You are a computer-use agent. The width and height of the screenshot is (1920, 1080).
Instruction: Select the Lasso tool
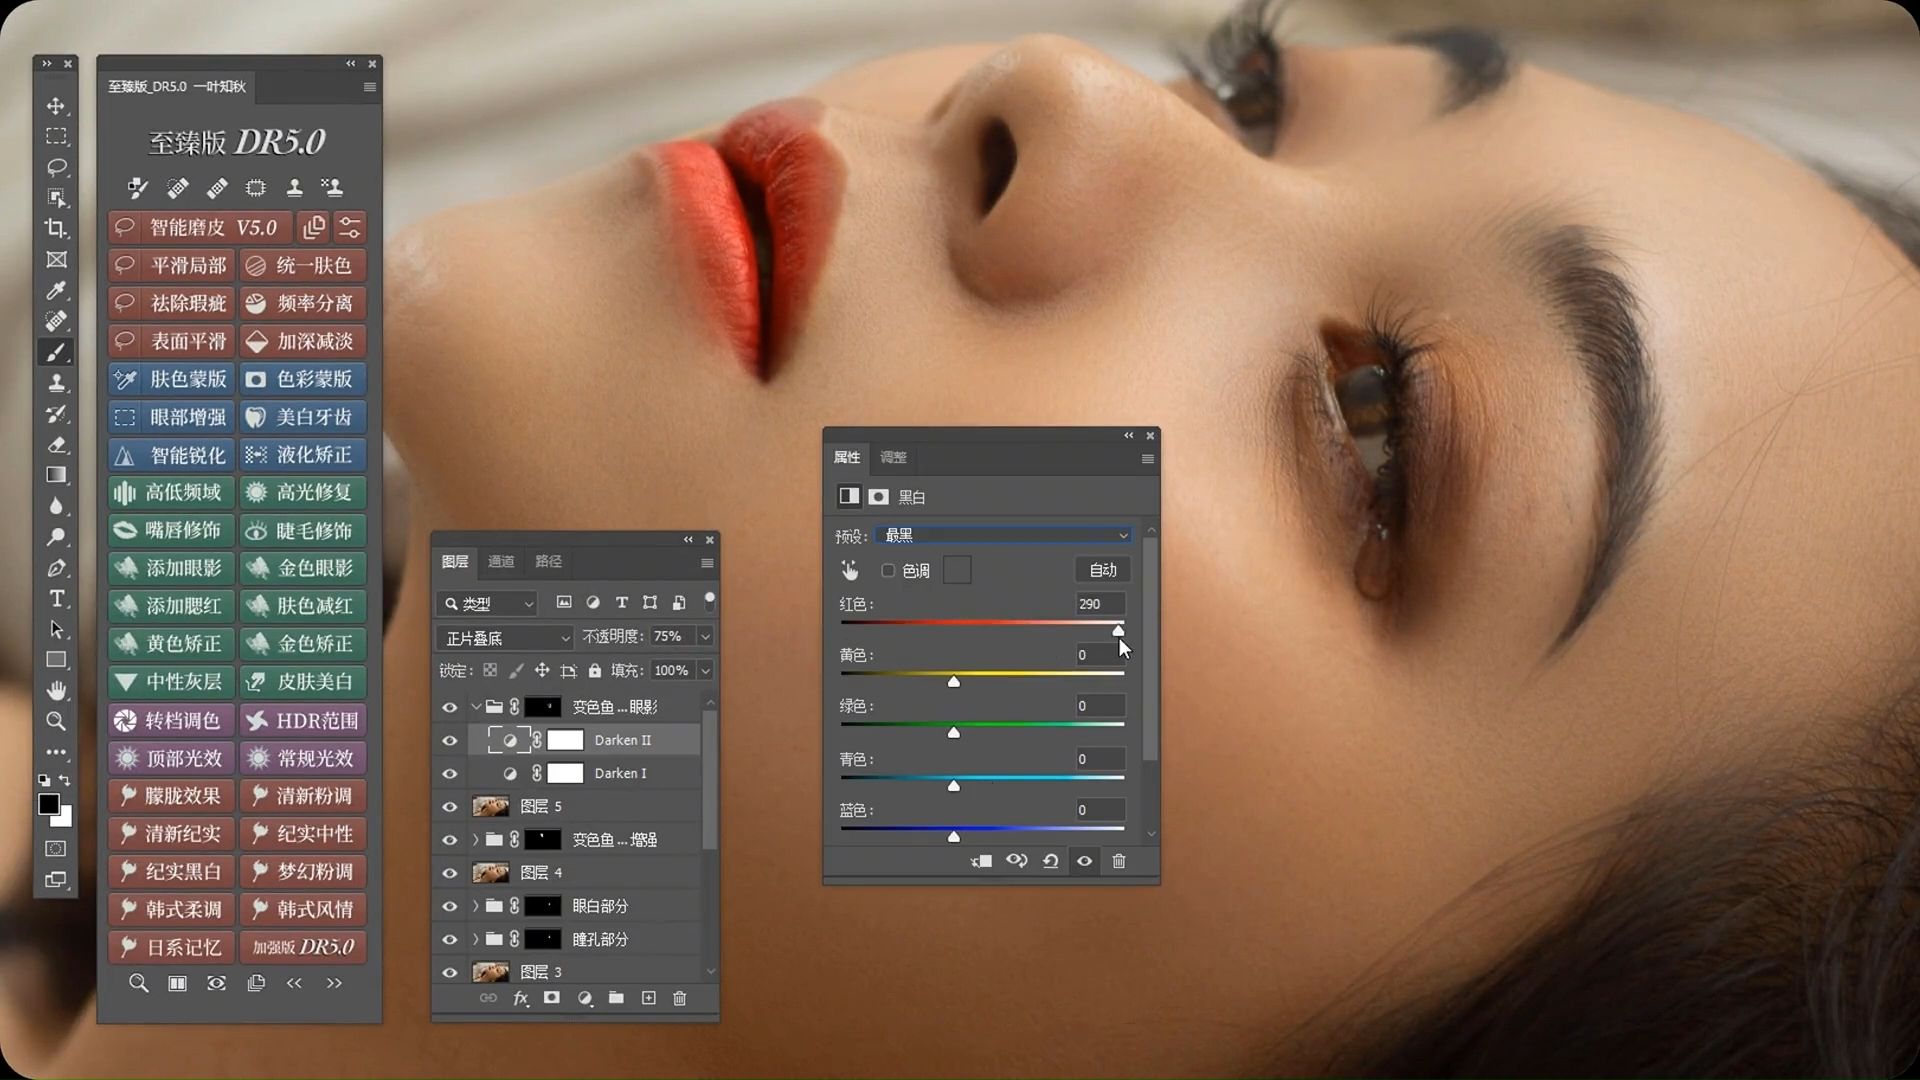56,167
